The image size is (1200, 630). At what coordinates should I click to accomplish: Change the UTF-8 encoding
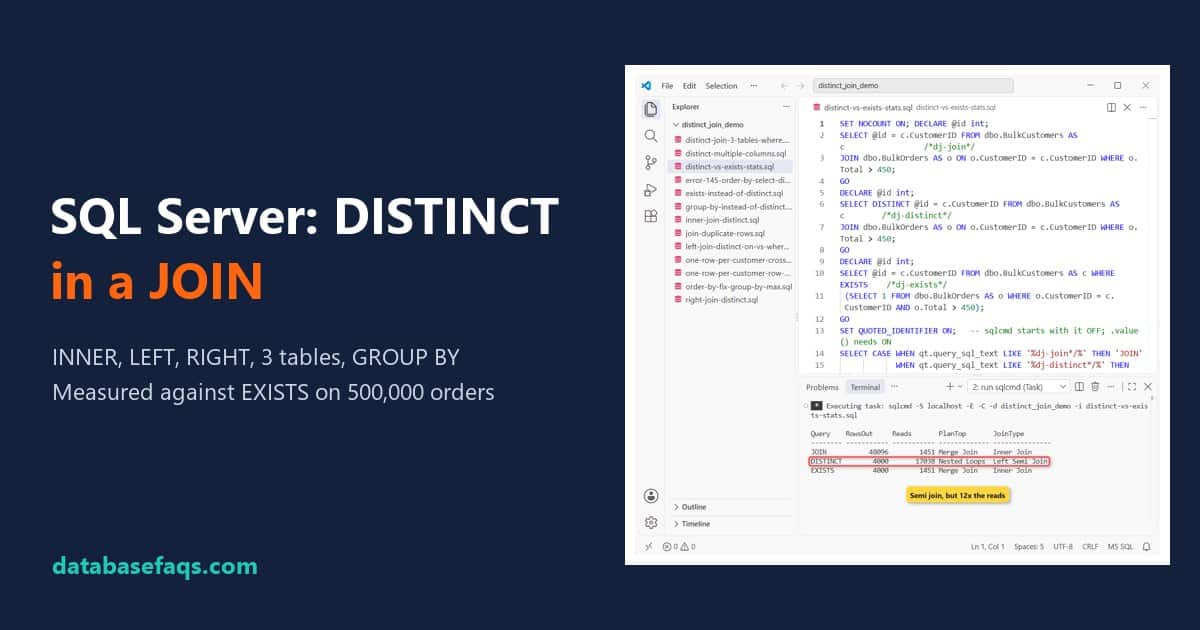pos(1063,547)
